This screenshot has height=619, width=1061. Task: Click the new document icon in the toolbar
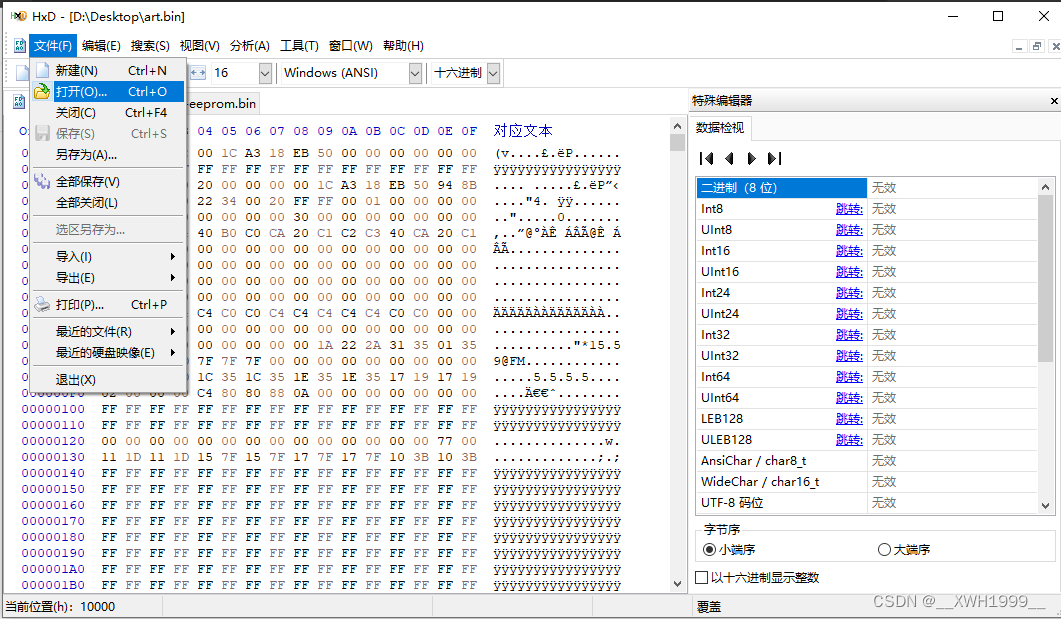pyautogui.click(x=22, y=73)
